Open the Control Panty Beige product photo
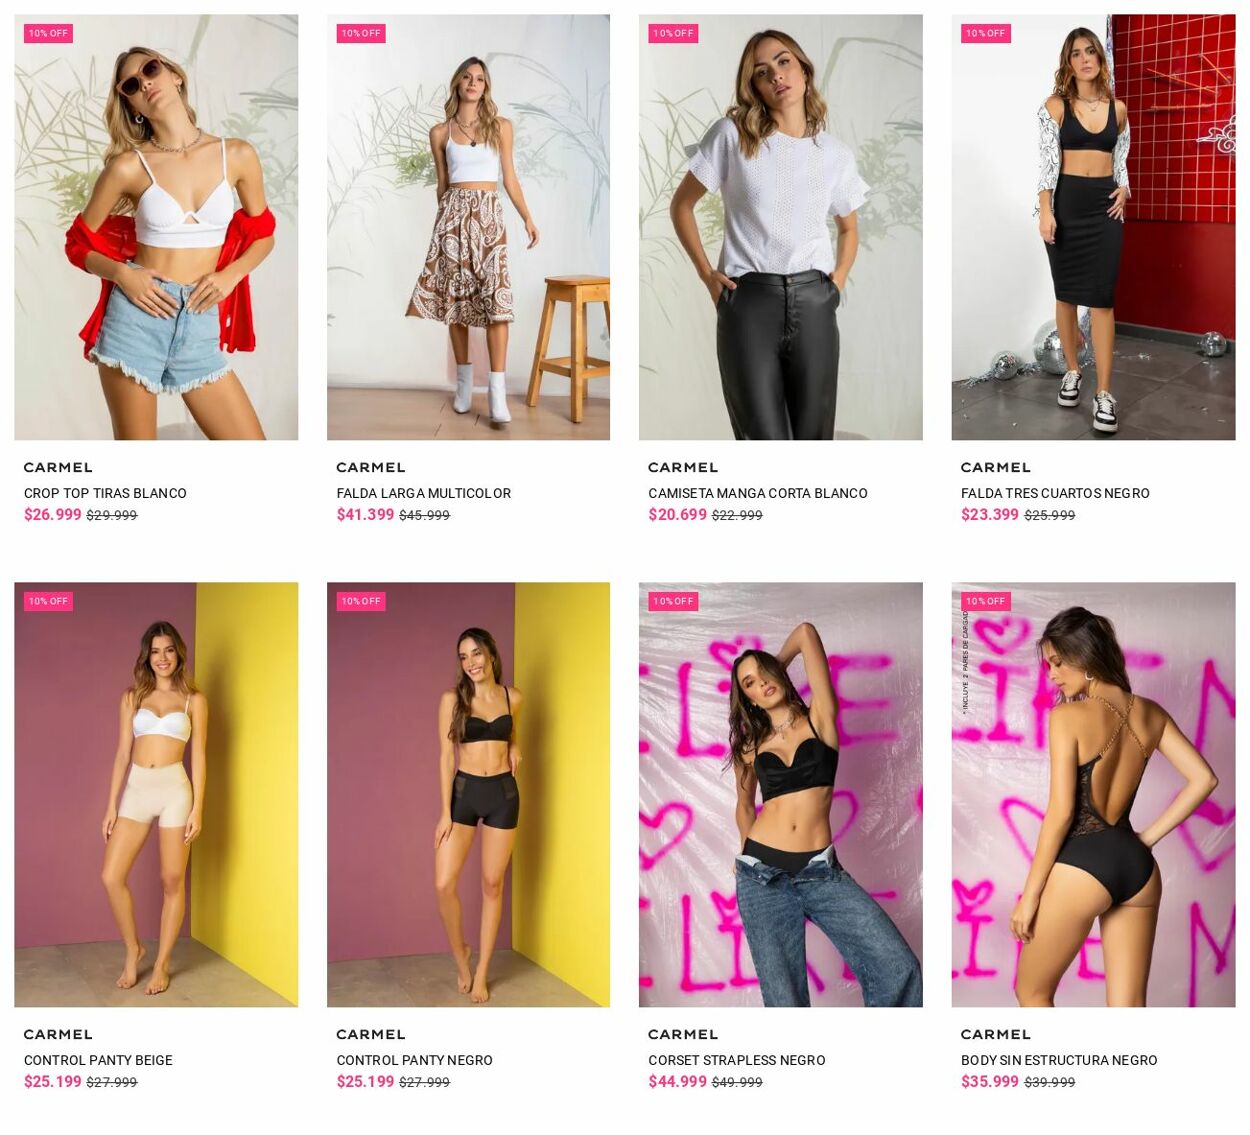The height and width of the screenshot is (1135, 1250). [156, 794]
